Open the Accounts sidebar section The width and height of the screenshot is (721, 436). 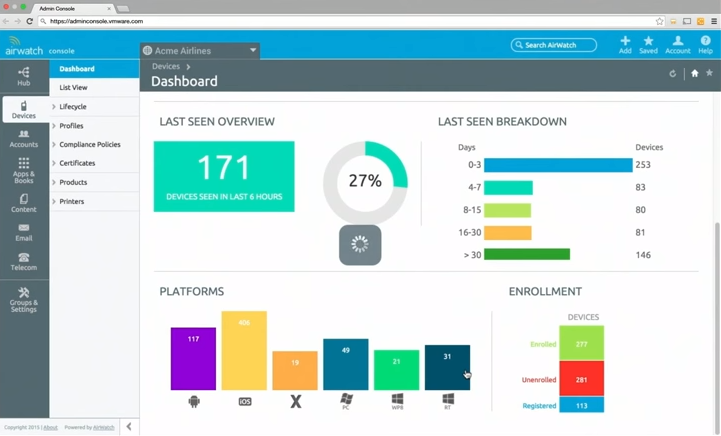tap(23, 138)
